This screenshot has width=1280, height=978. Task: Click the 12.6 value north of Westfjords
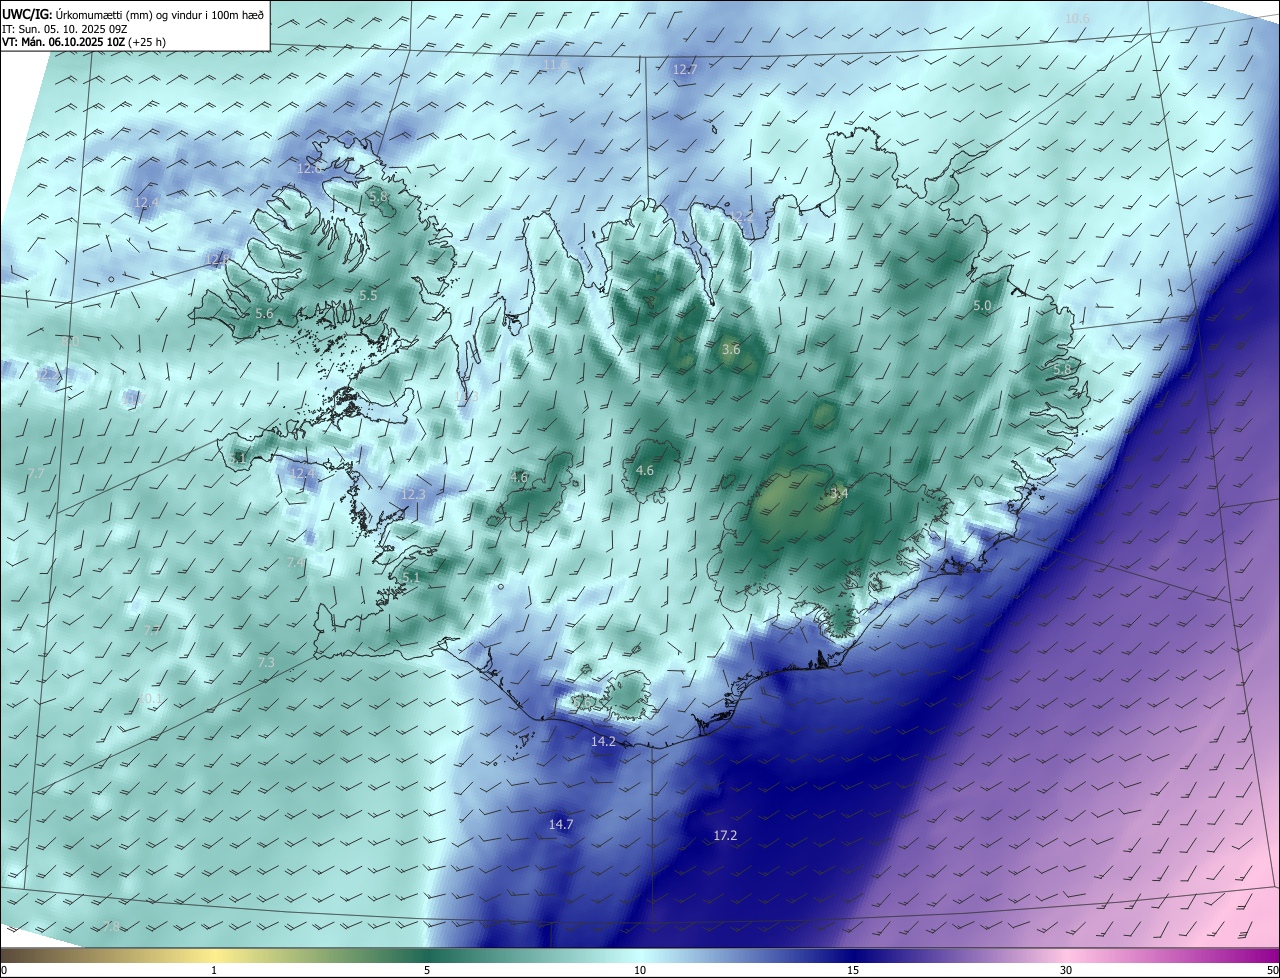[310, 168]
